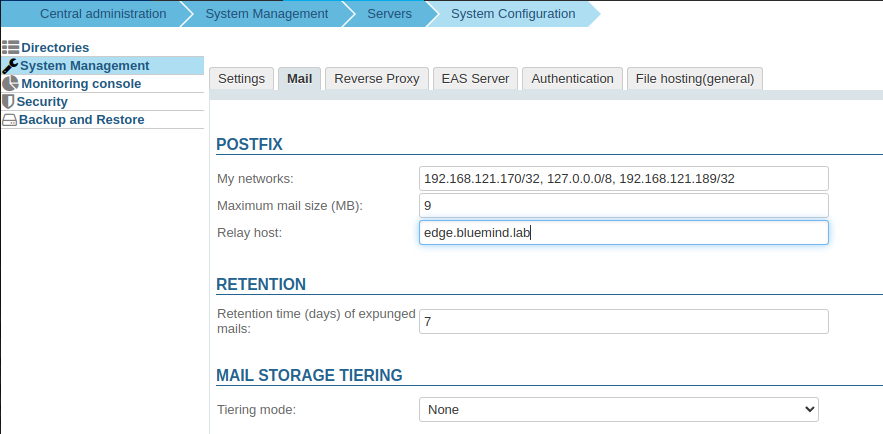Edit the Retention time days field
883x434 pixels.
624,321
